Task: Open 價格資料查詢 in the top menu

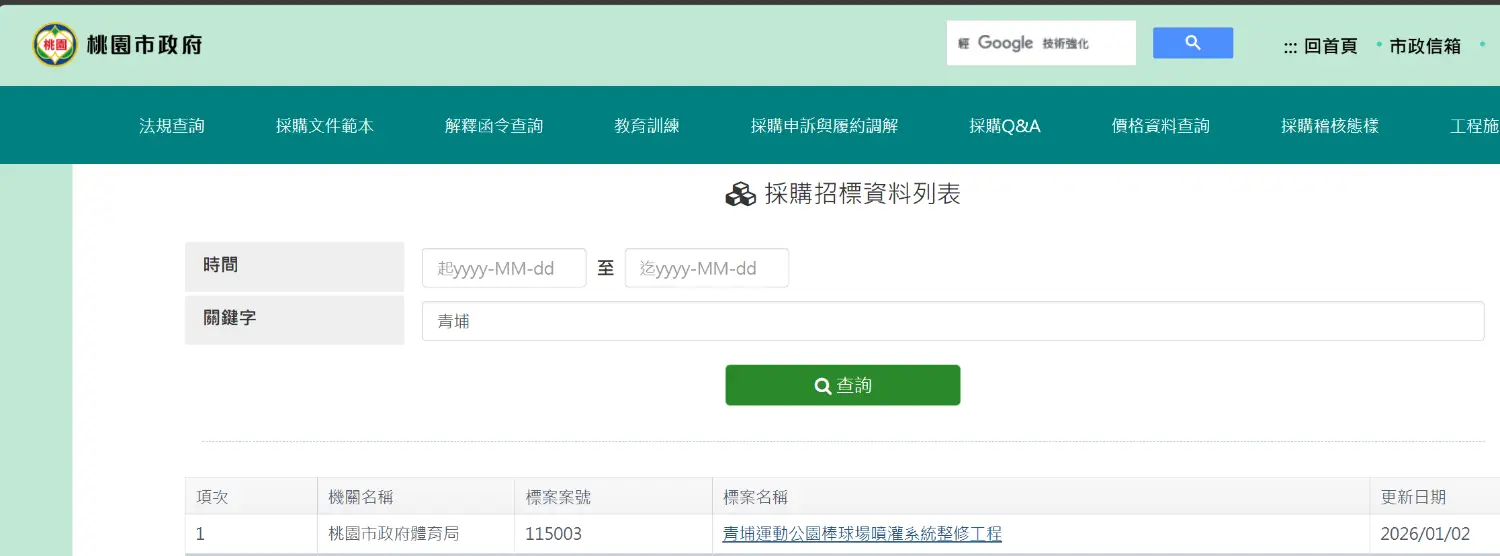Action: pyautogui.click(x=1160, y=126)
